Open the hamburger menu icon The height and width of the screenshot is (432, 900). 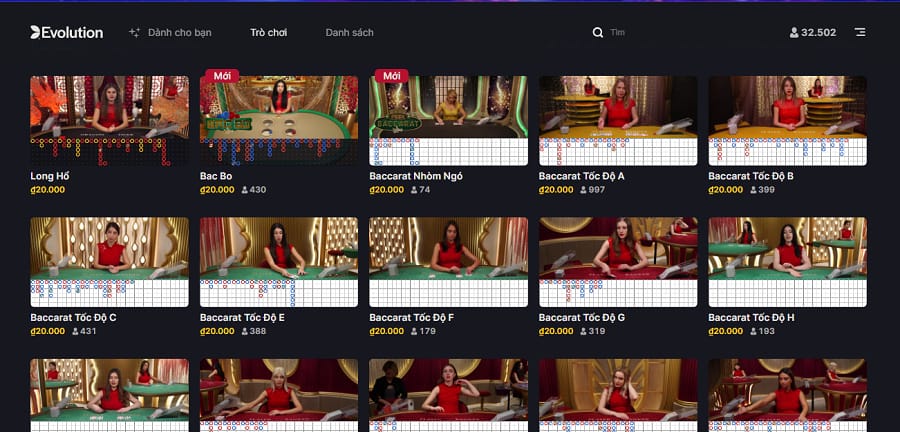[860, 32]
